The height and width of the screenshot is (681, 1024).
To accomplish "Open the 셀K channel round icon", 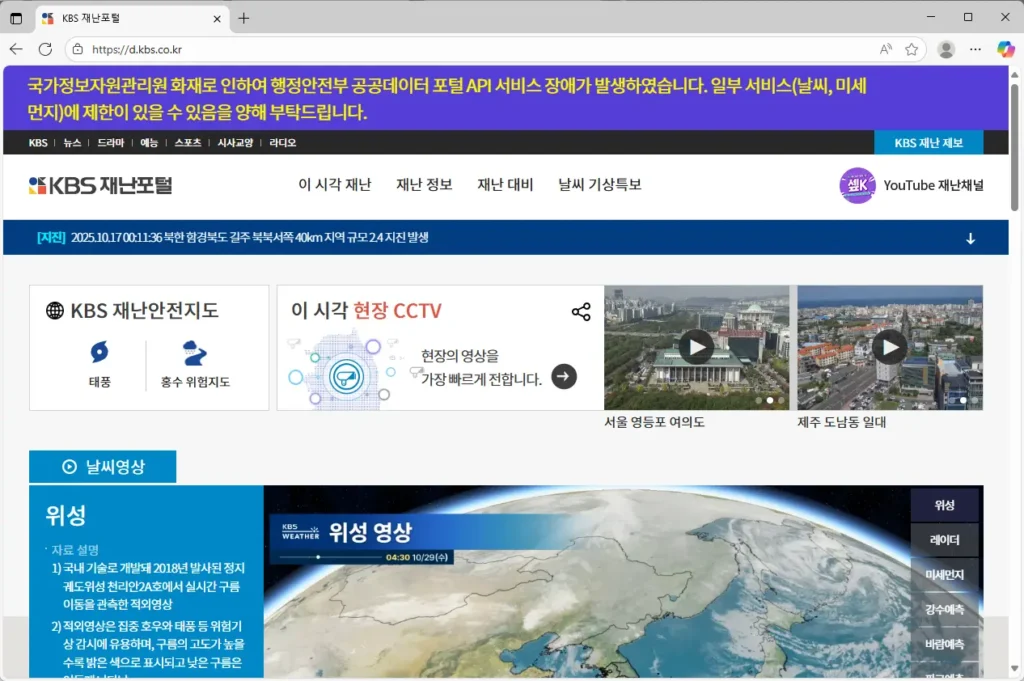I will tap(857, 185).
